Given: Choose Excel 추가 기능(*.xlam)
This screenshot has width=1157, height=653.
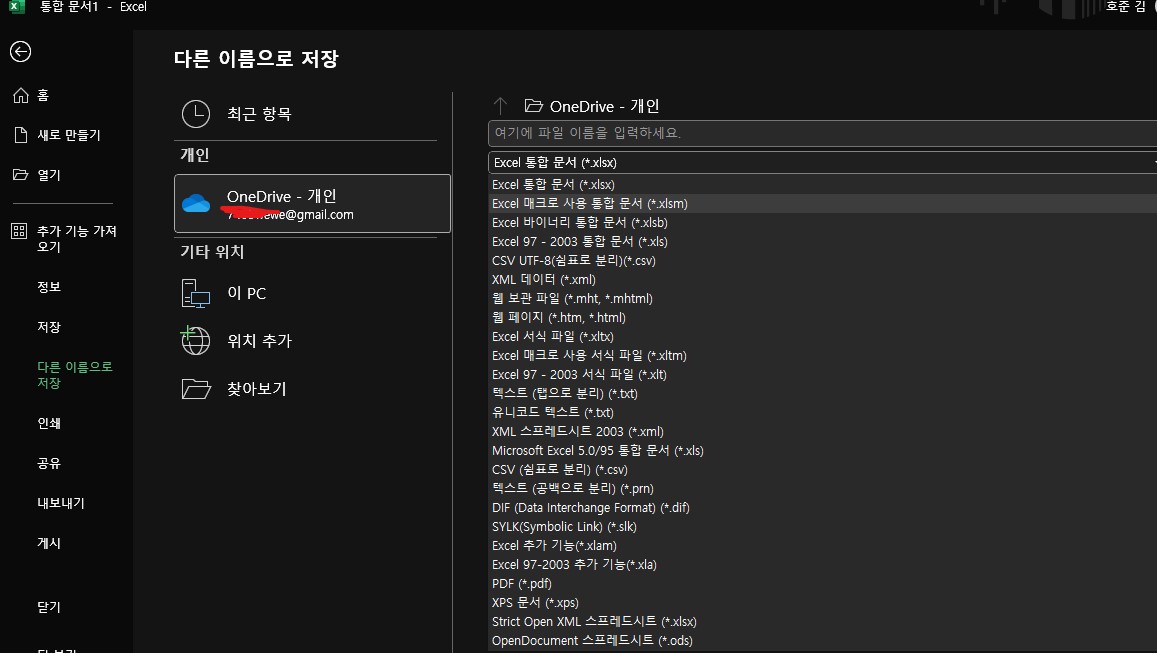Looking at the screenshot, I should pyautogui.click(x=822, y=546).
